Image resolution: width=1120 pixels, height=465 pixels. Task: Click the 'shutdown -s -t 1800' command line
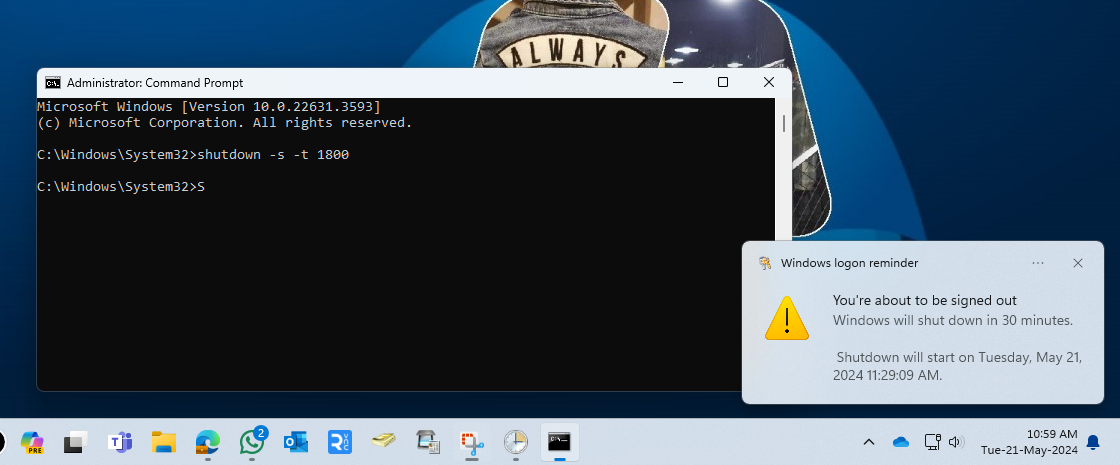(x=193, y=154)
